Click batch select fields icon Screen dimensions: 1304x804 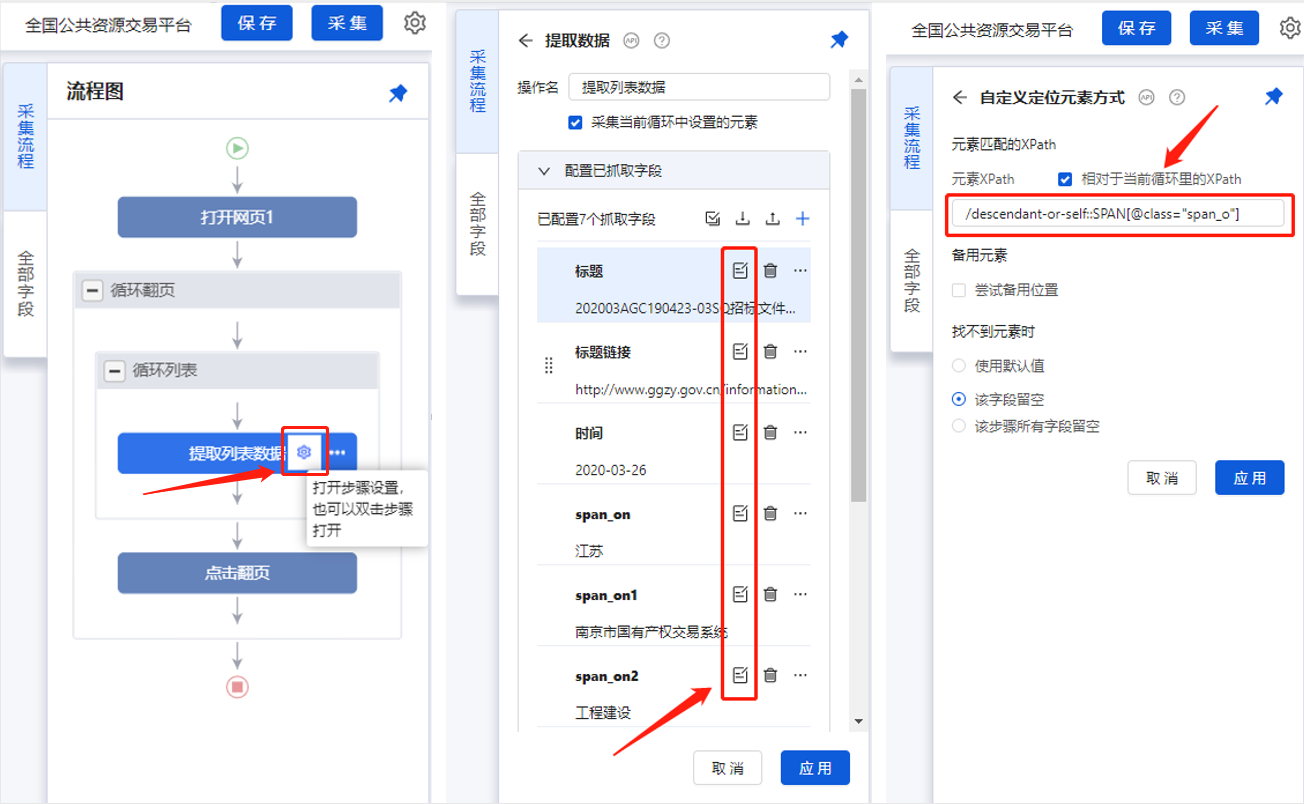coord(712,219)
